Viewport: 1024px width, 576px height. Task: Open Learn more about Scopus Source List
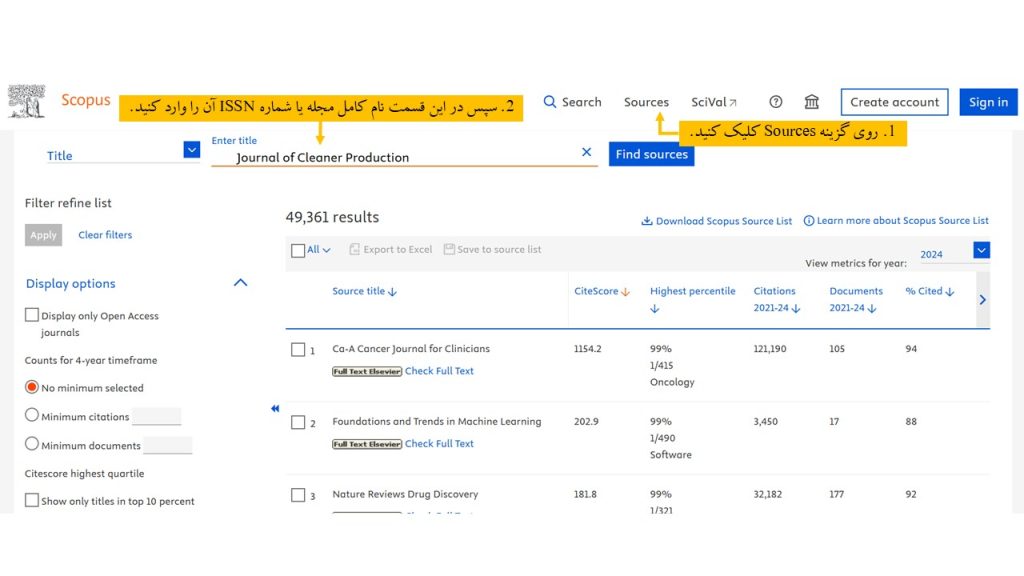903,221
